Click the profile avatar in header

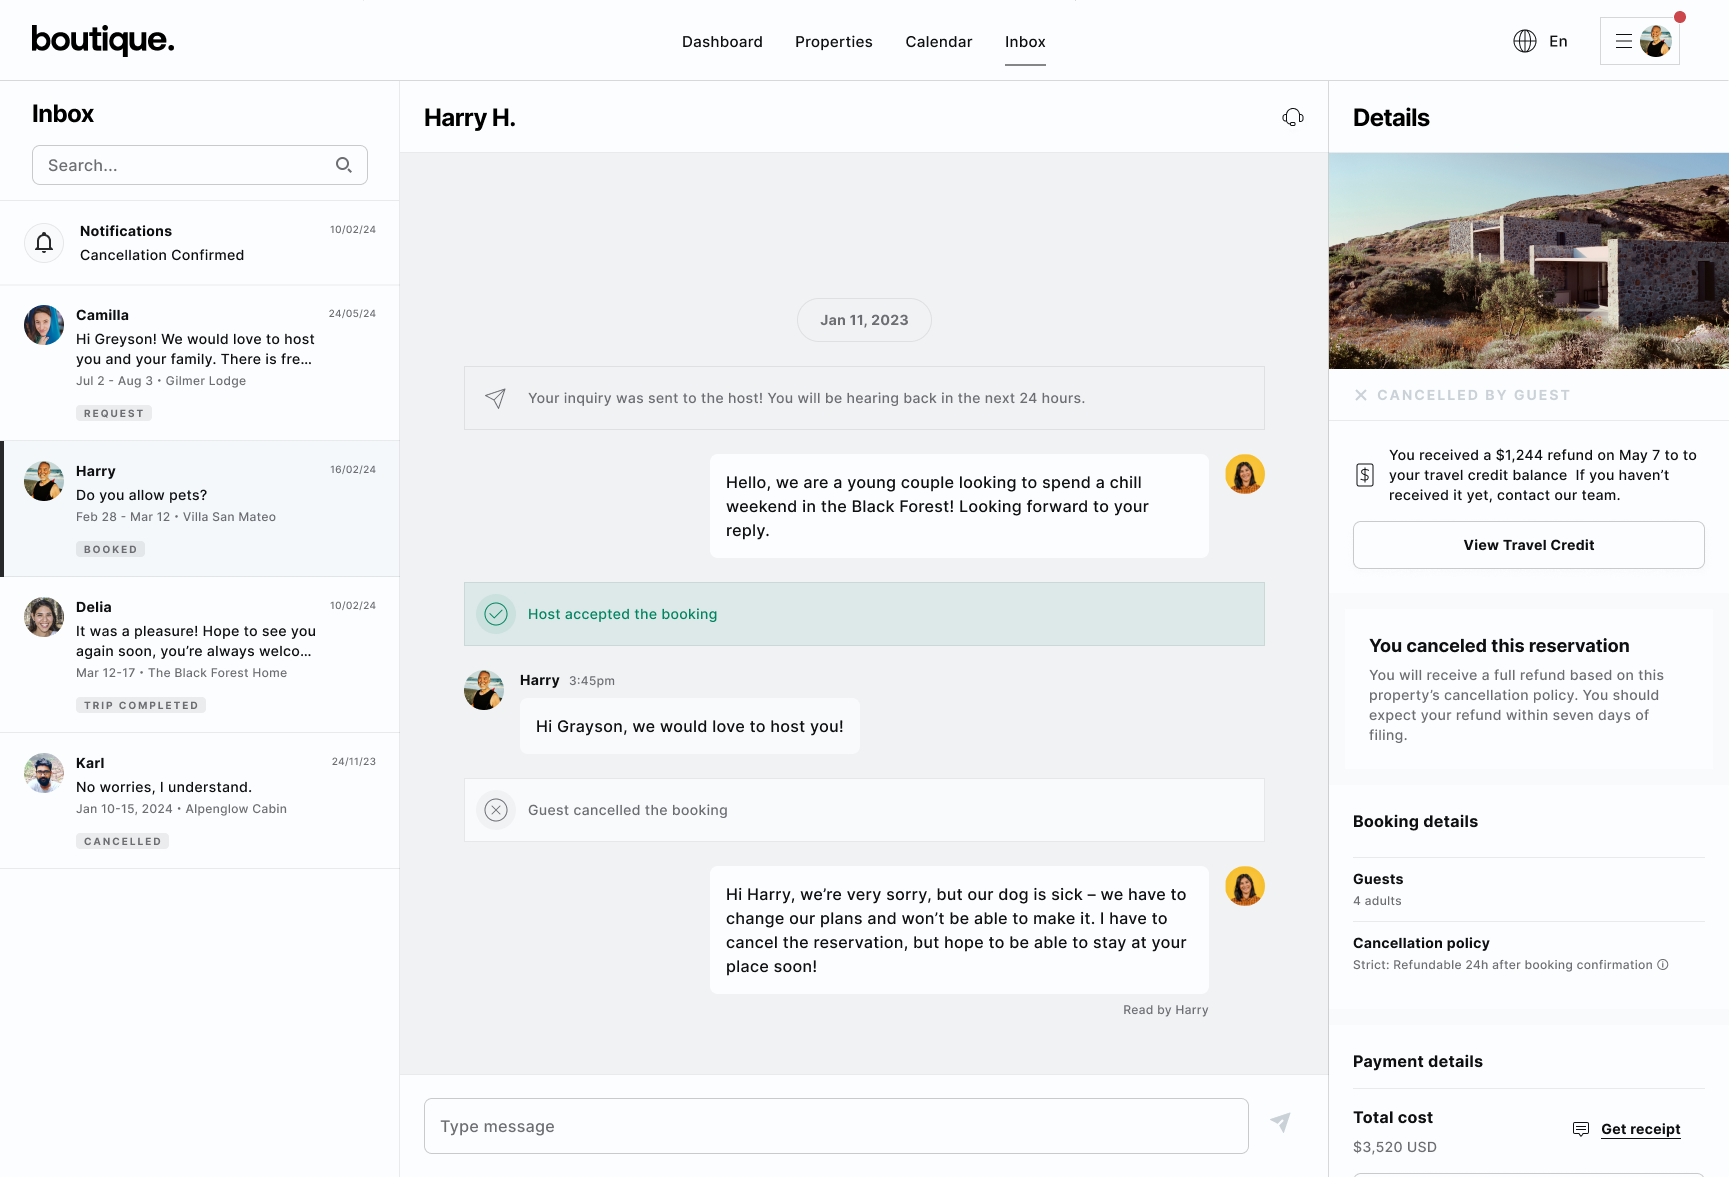(1656, 41)
